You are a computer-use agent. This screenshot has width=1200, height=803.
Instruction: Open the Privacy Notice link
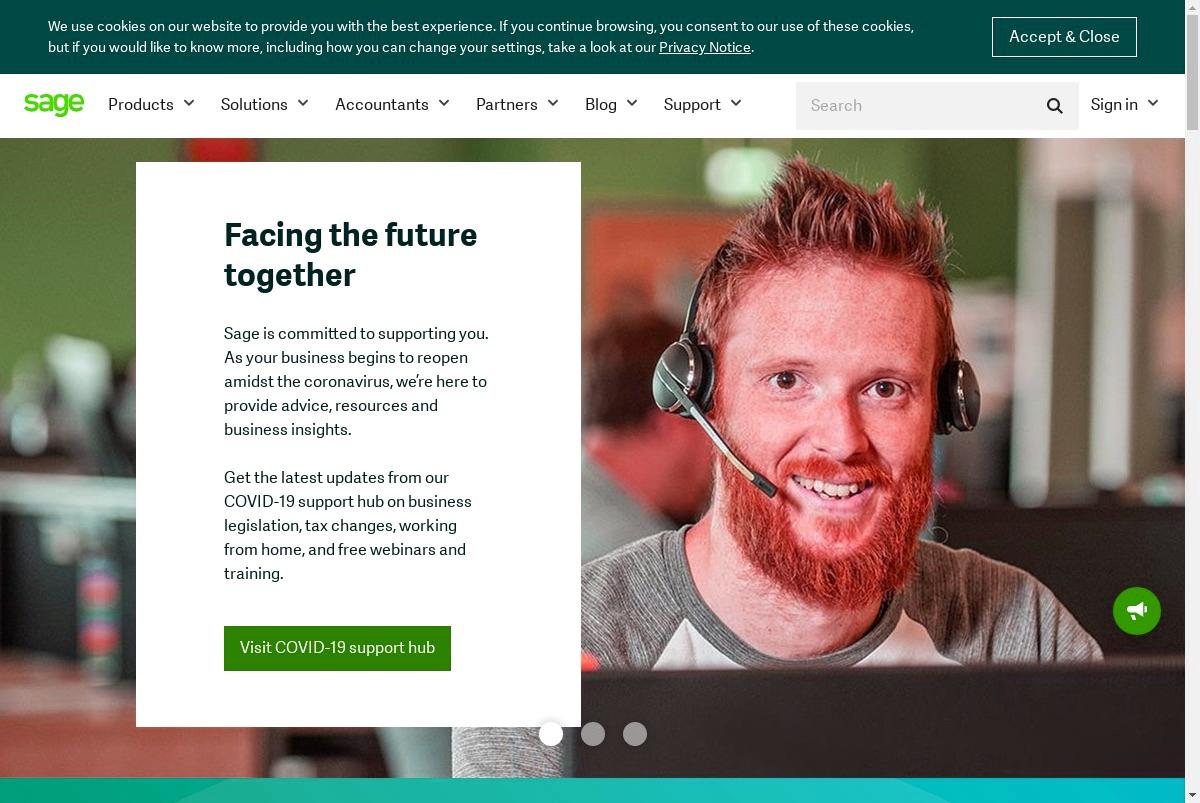(704, 47)
